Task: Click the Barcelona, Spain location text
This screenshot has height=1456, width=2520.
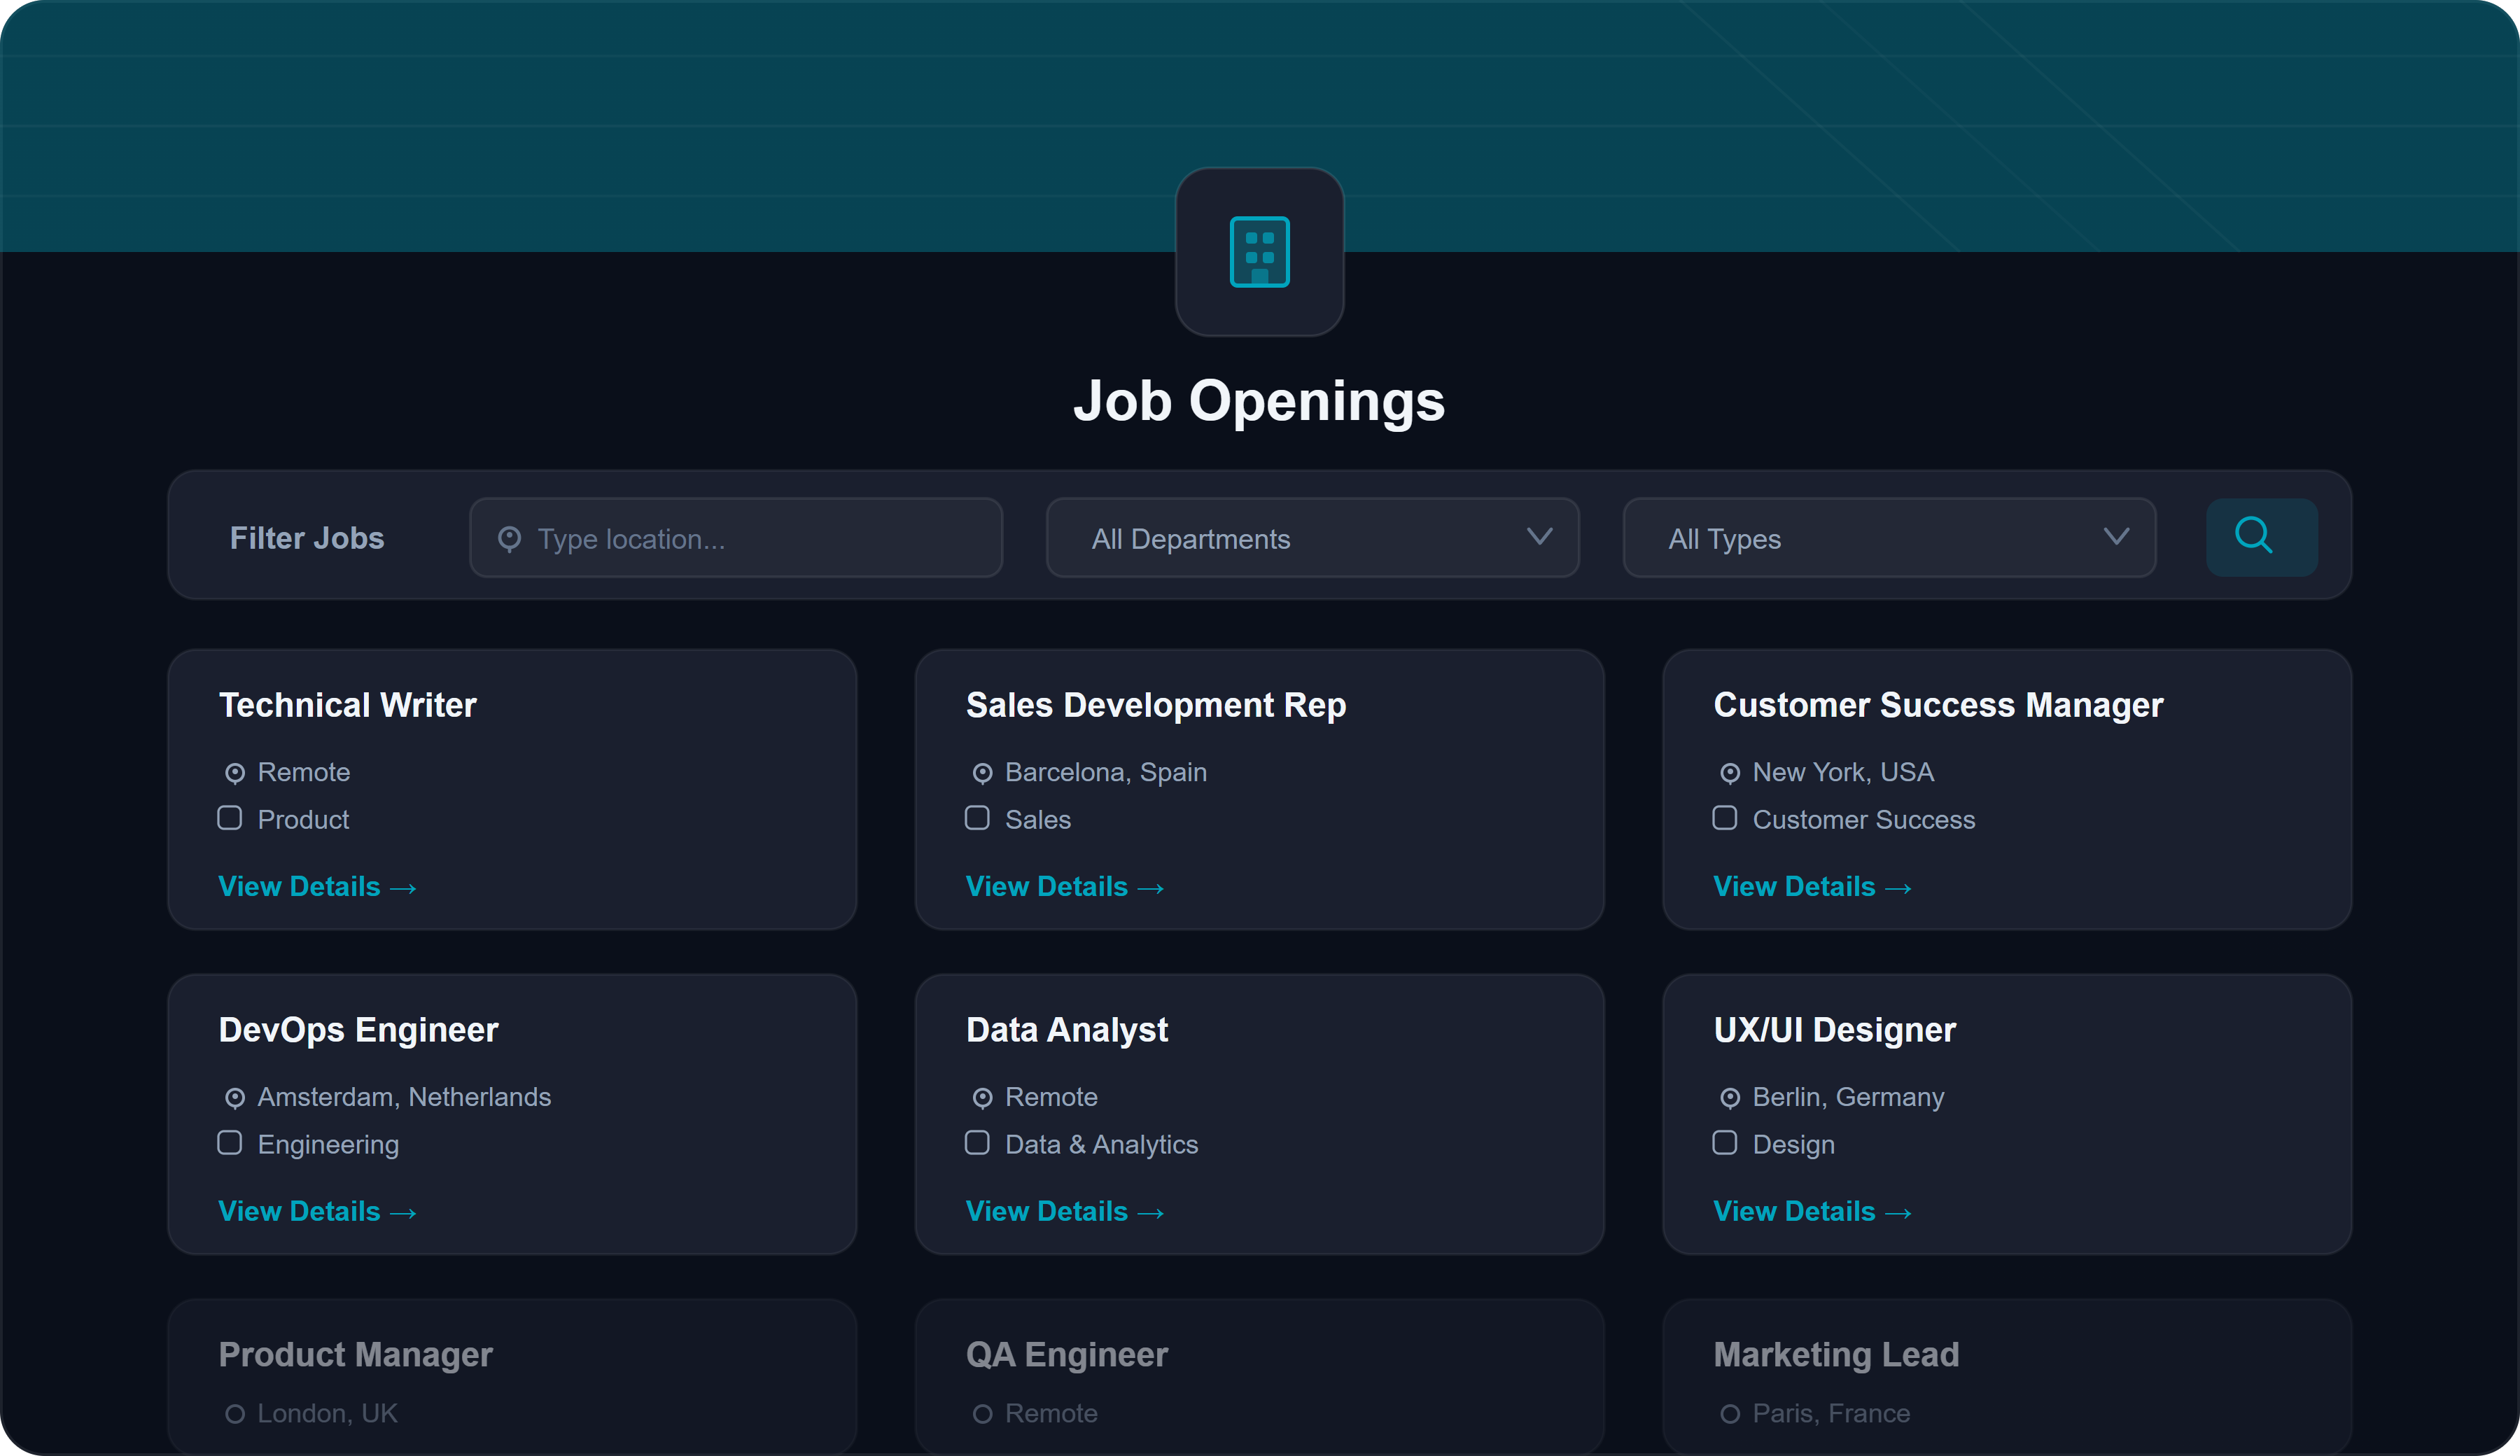Action: pyautogui.click(x=1106, y=773)
